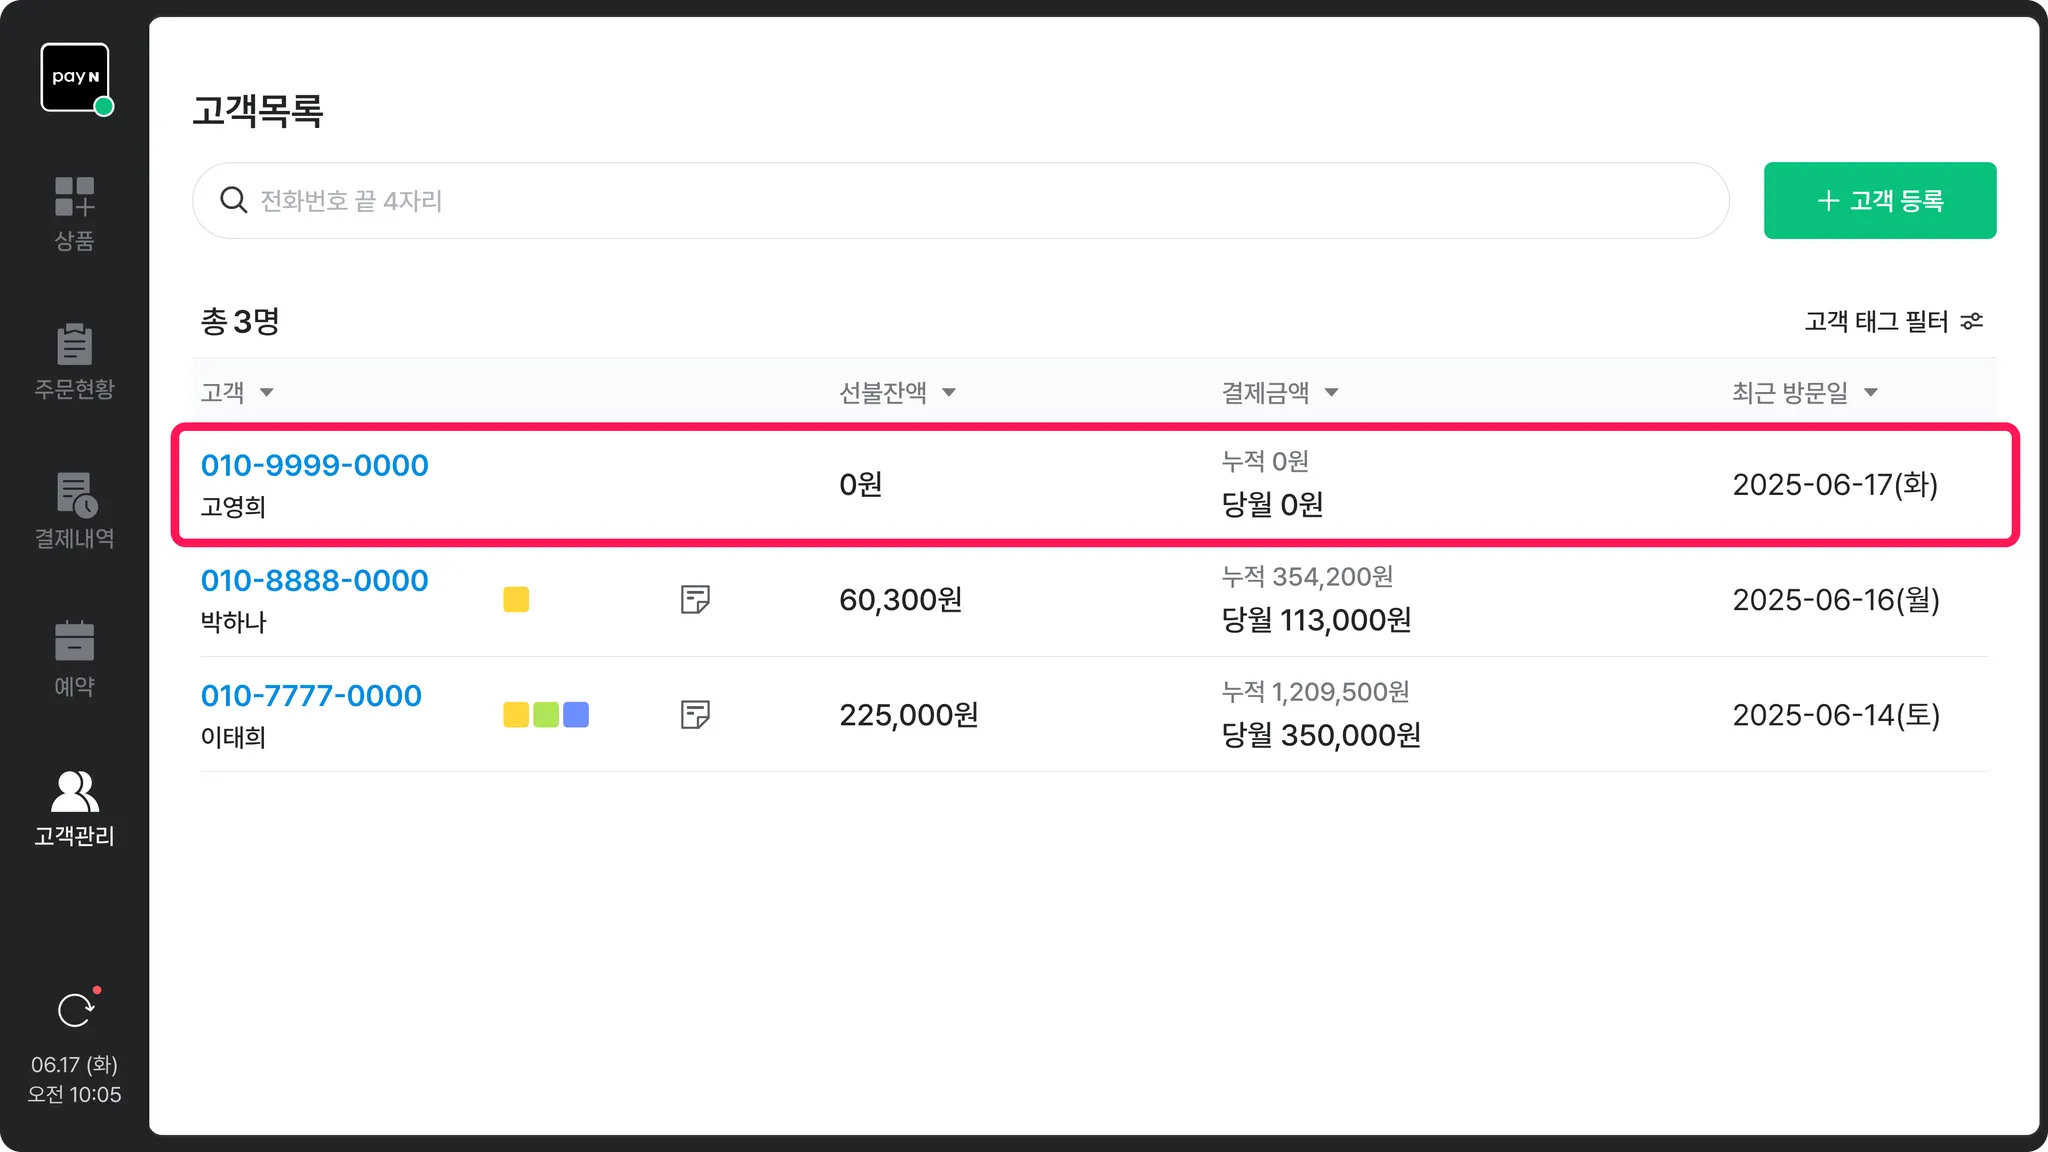Open customer 010-8888-0000 phone link
Viewport: 2048px width, 1152px height.
coord(314,580)
